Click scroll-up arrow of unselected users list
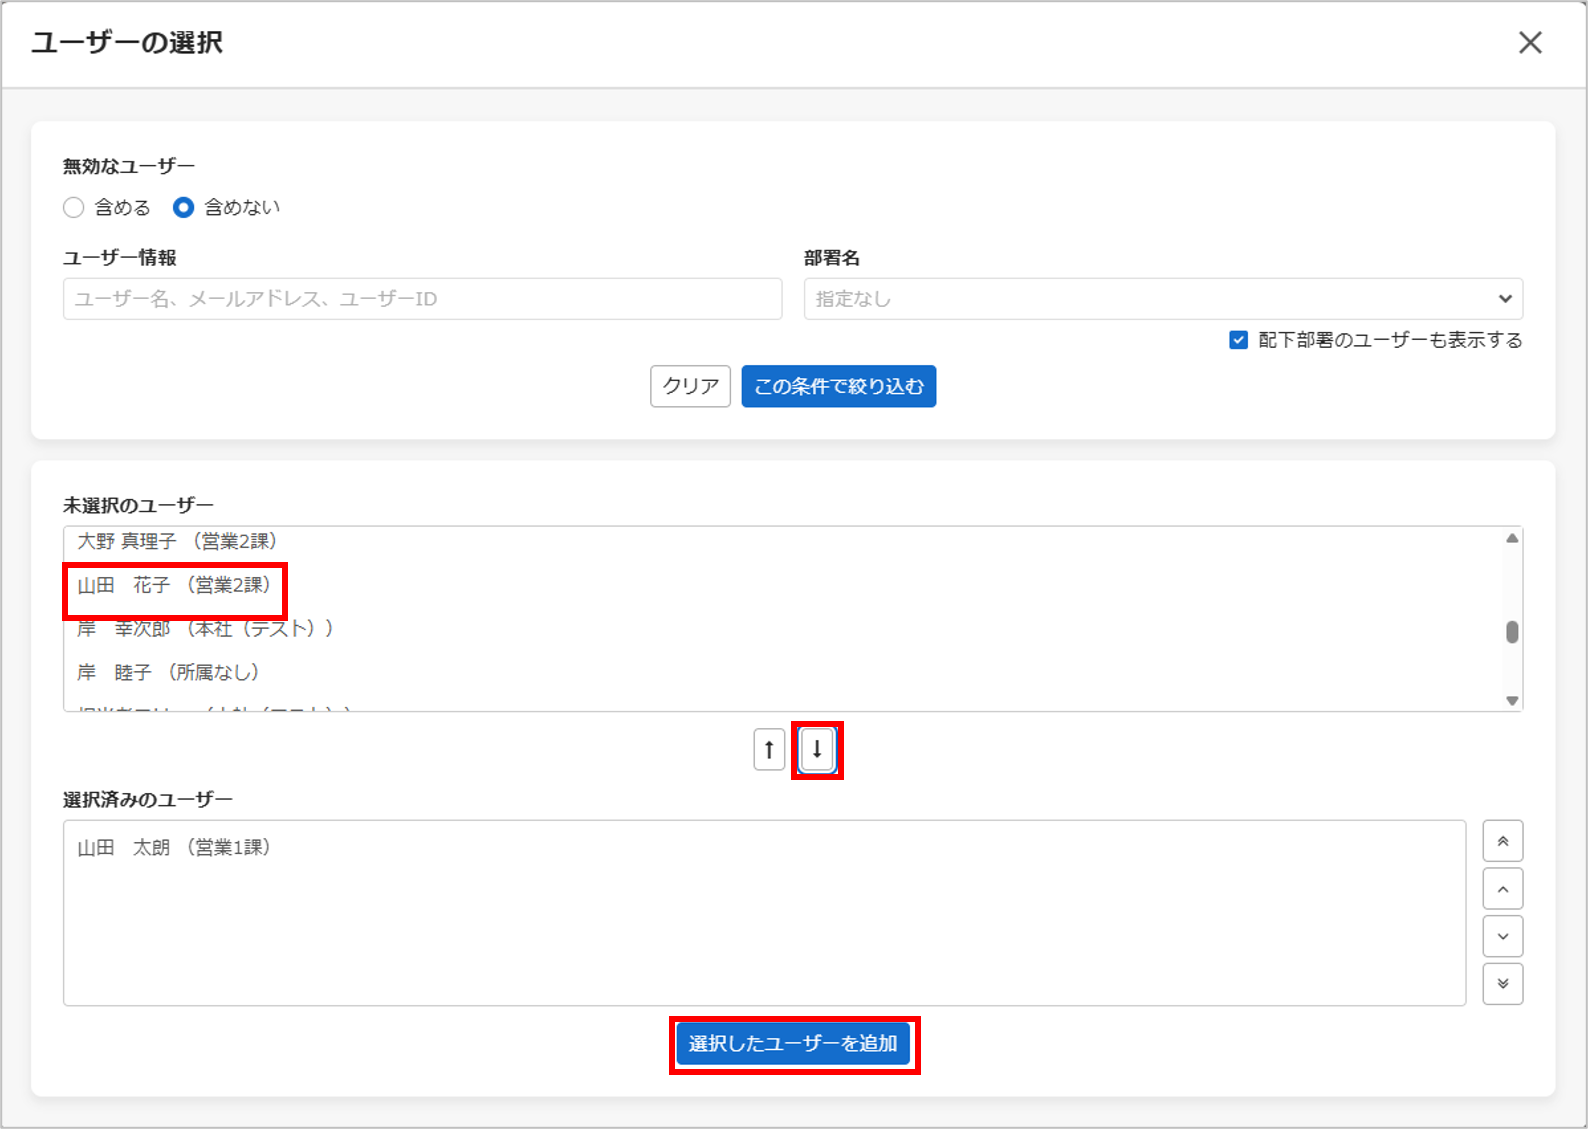Screen dimensions: 1588x1129 click(x=1512, y=538)
